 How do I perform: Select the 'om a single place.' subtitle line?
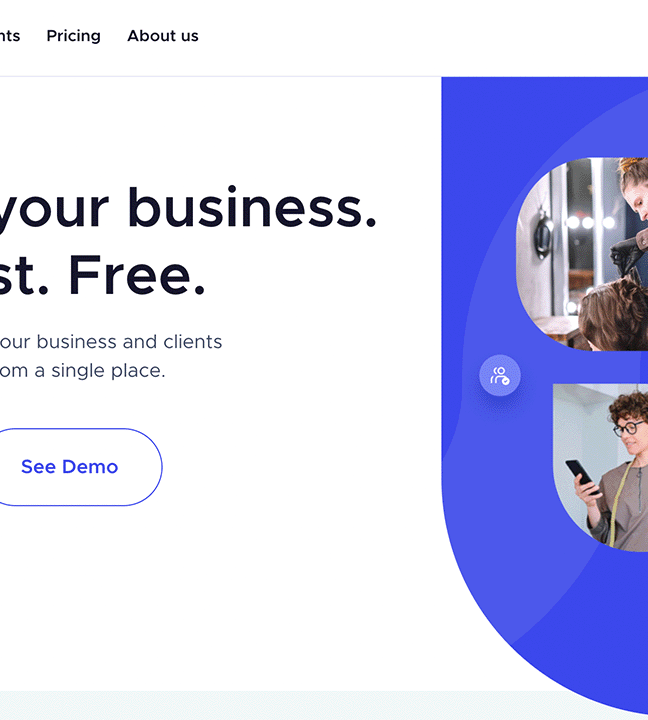(x=82, y=371)
